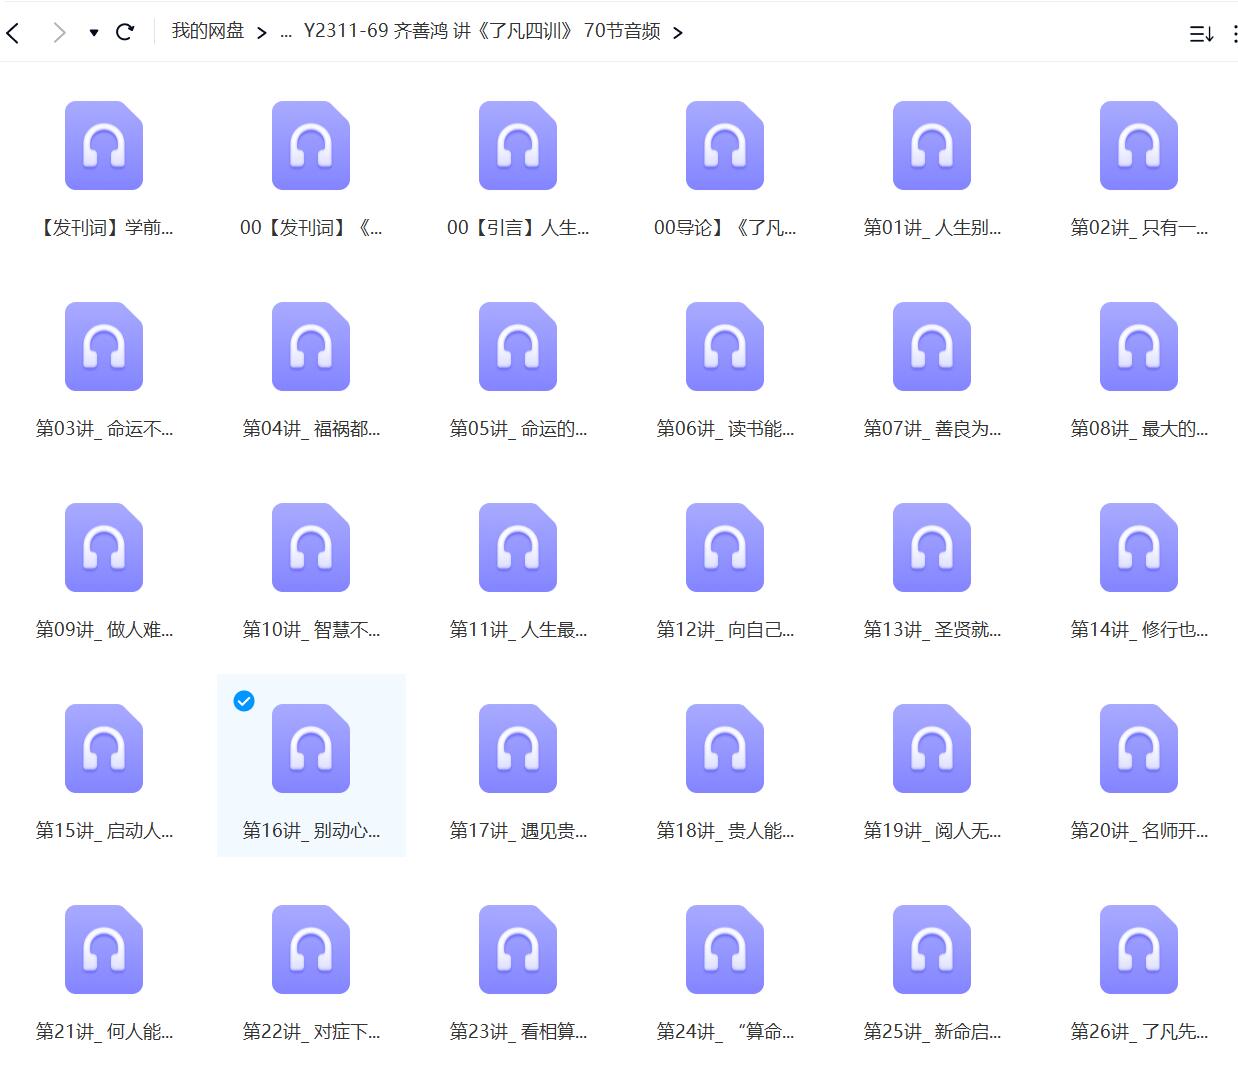The height and width of the screenshot is (1074, 1238).
Task: Open audio file 第26讲_了凡先...
Action: click(x=1138, y=950)
